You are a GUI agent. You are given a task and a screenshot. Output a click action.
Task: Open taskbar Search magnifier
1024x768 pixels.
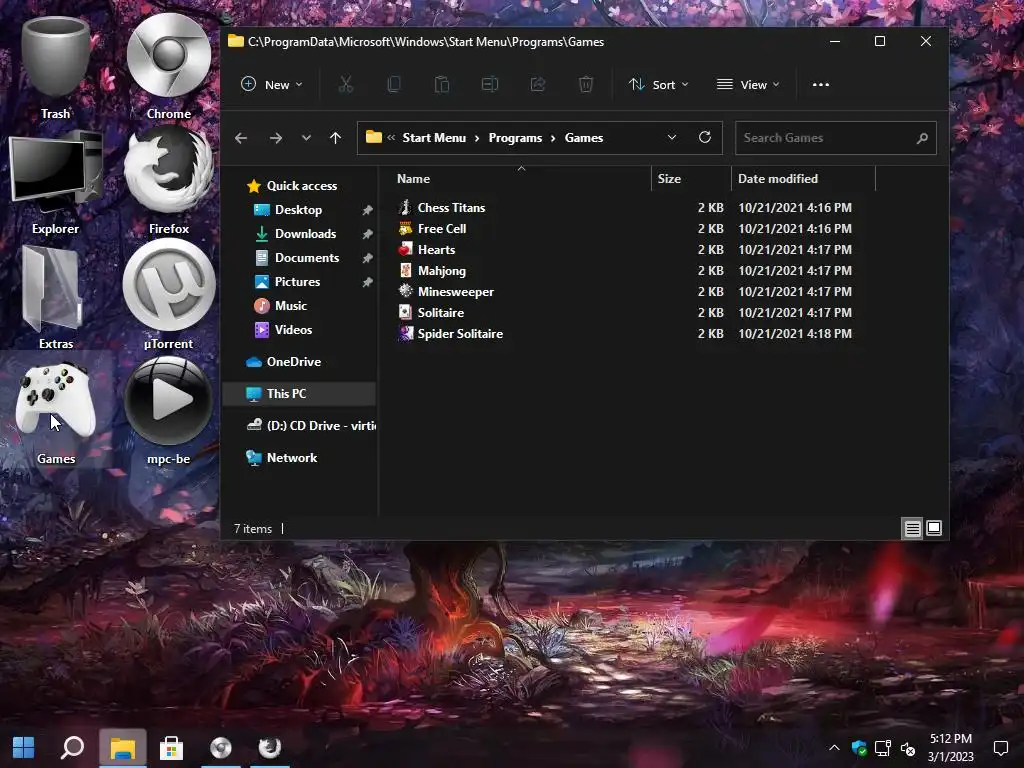tap(72, 747)
